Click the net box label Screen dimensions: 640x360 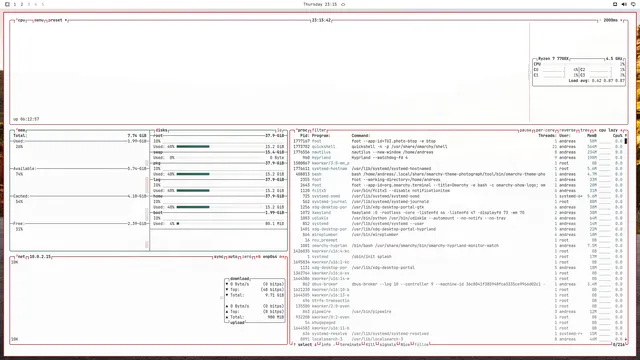point(21,257)
